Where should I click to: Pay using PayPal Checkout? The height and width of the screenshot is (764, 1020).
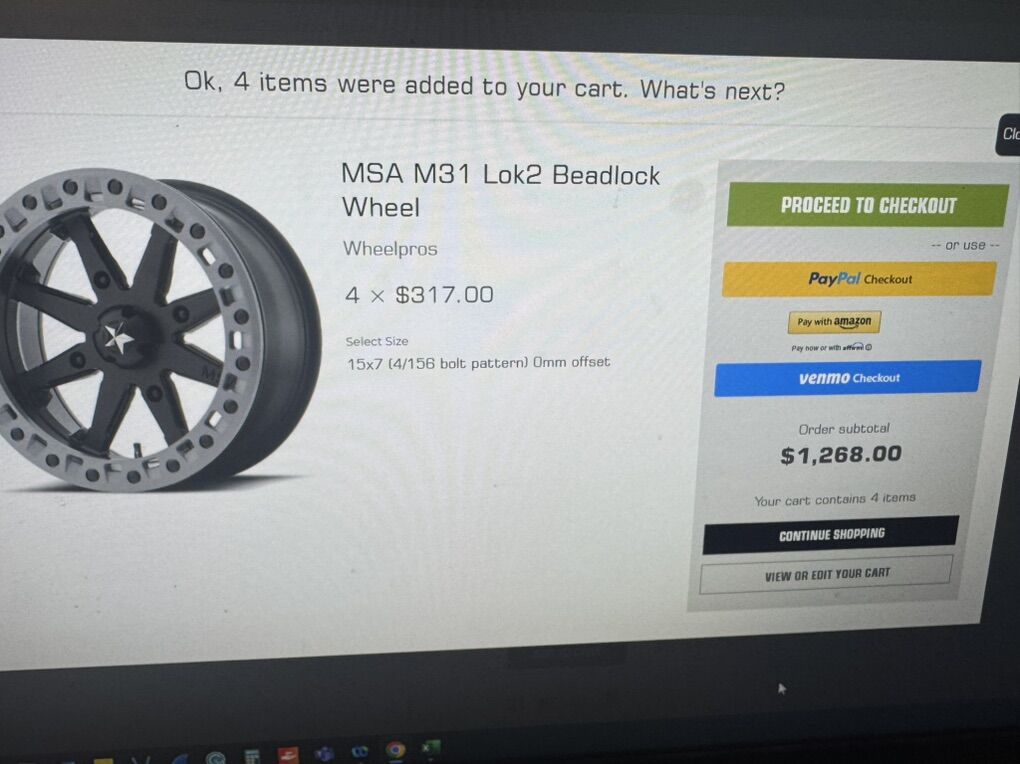point(859,279)
